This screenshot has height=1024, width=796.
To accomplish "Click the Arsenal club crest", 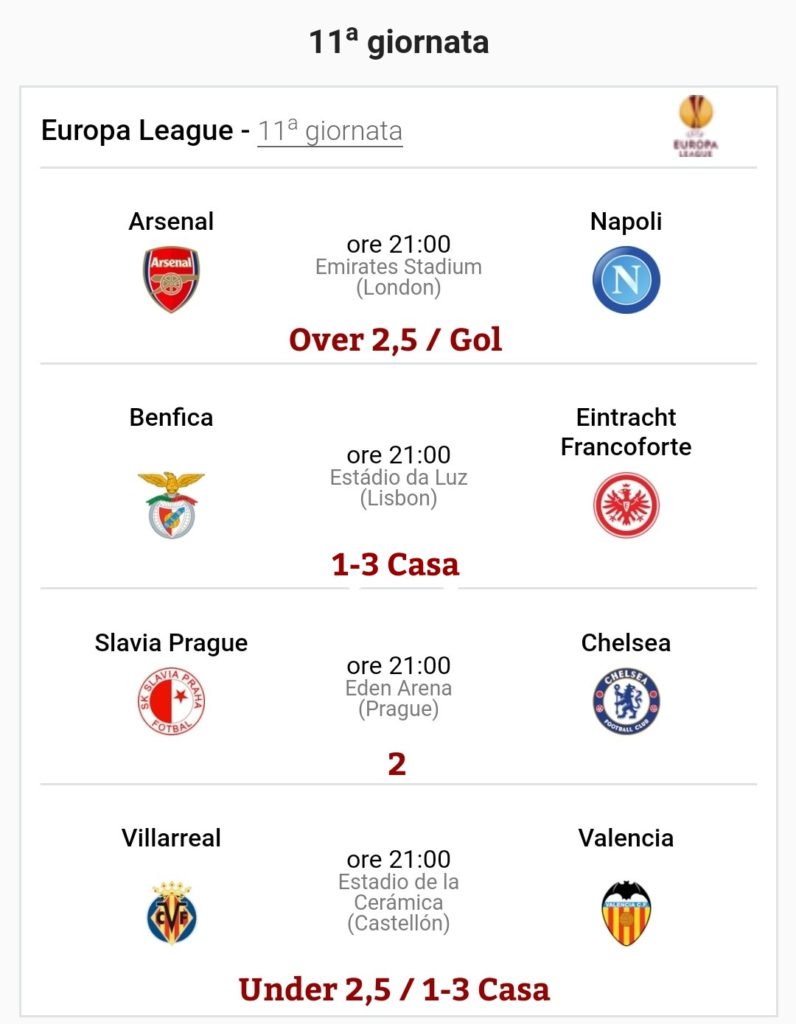I will tap(171, 280).
